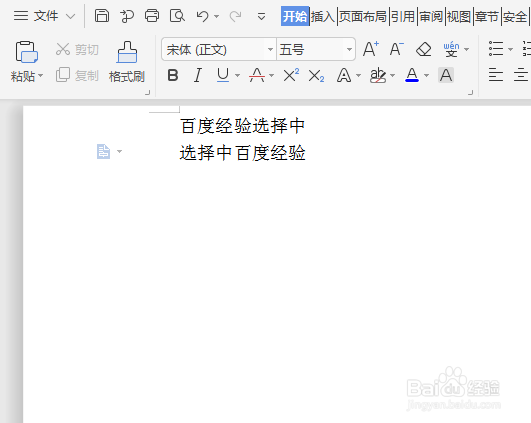Click the text effects outlined A icon
The image size is (531, 423).
[x=344, y=75]
